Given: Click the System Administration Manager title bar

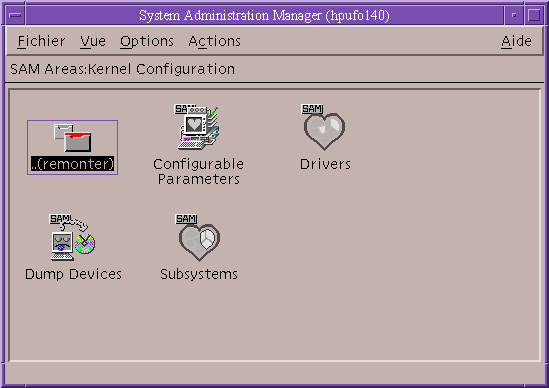Looking at the screenshot, I should 264,15.
